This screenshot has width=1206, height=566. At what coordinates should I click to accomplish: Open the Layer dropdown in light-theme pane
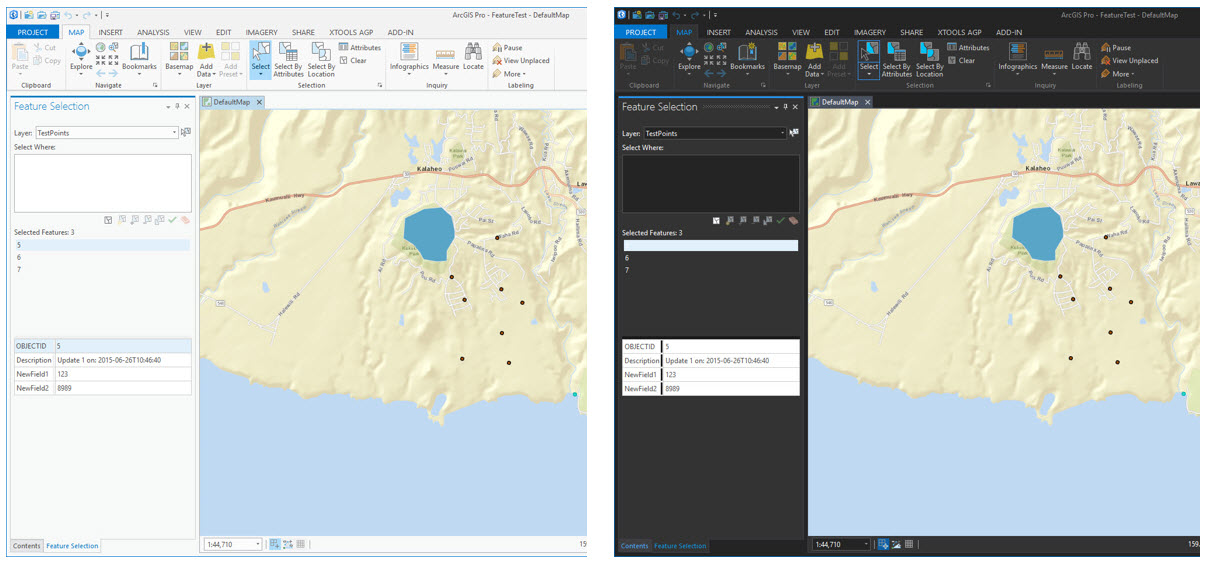coord(174,132)
